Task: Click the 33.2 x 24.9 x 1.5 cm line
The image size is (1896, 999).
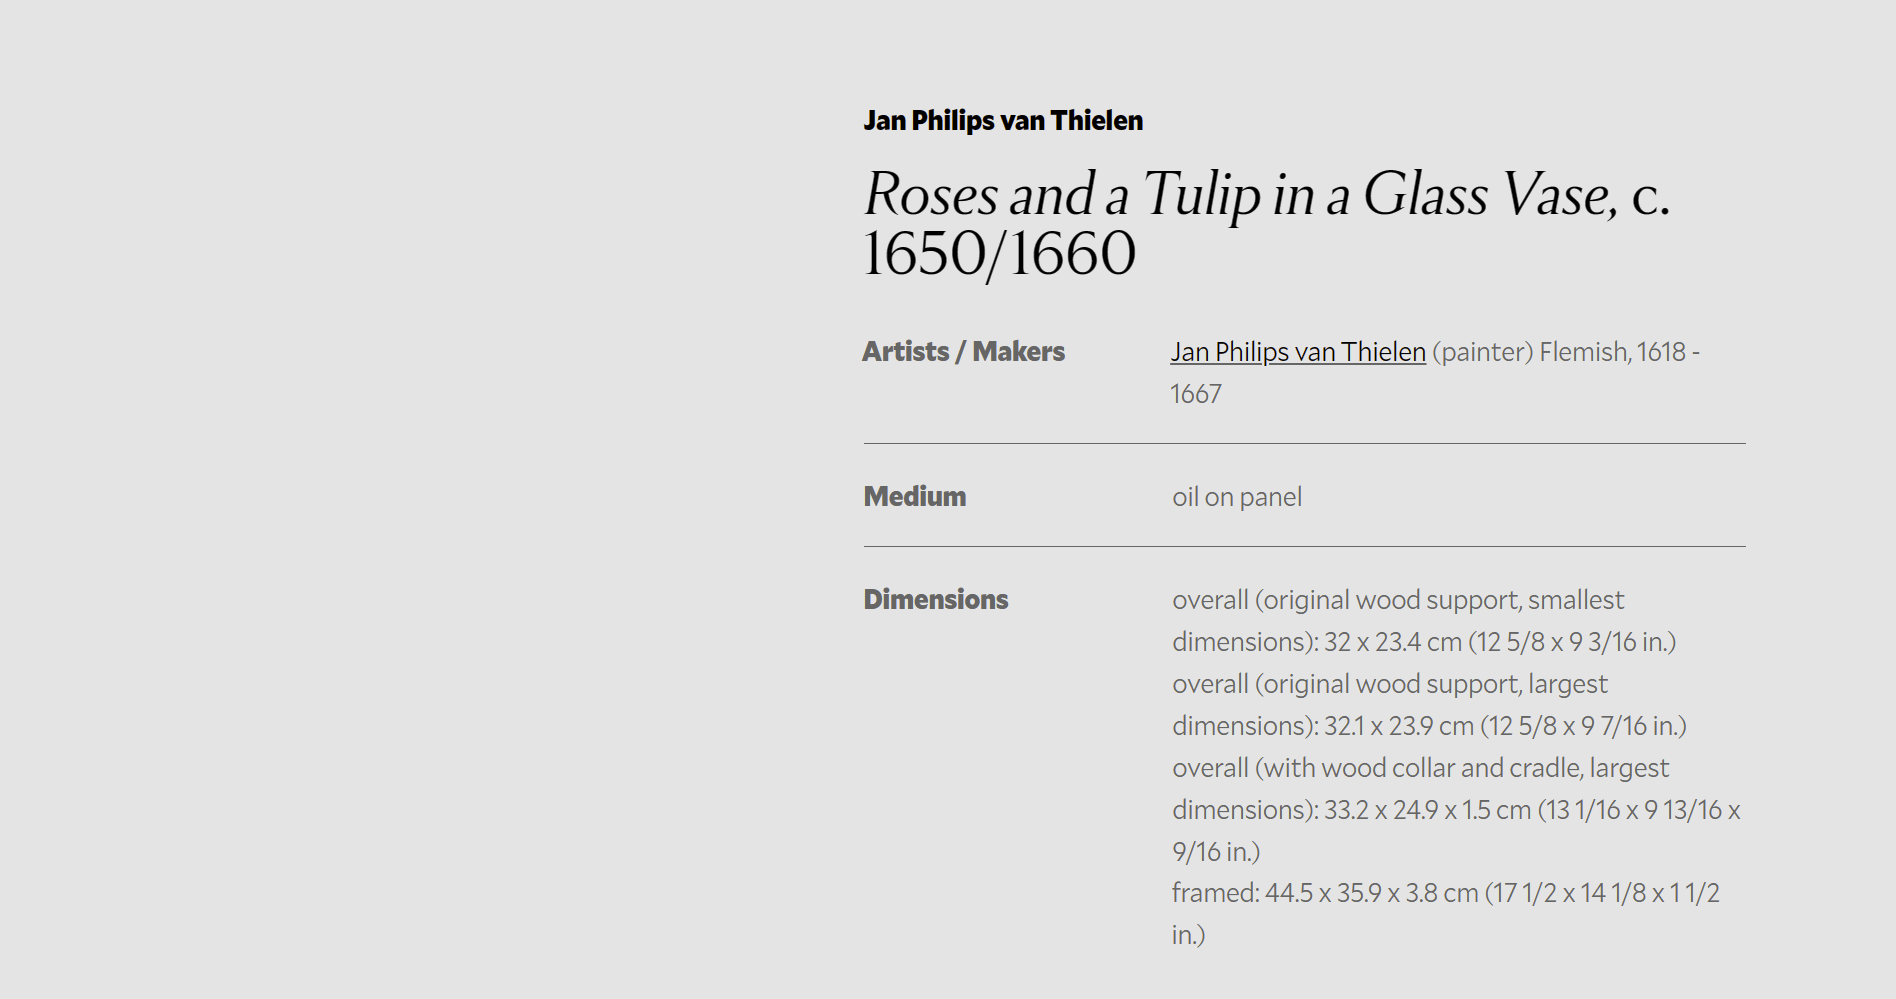Action: [x=1456, y=810]
